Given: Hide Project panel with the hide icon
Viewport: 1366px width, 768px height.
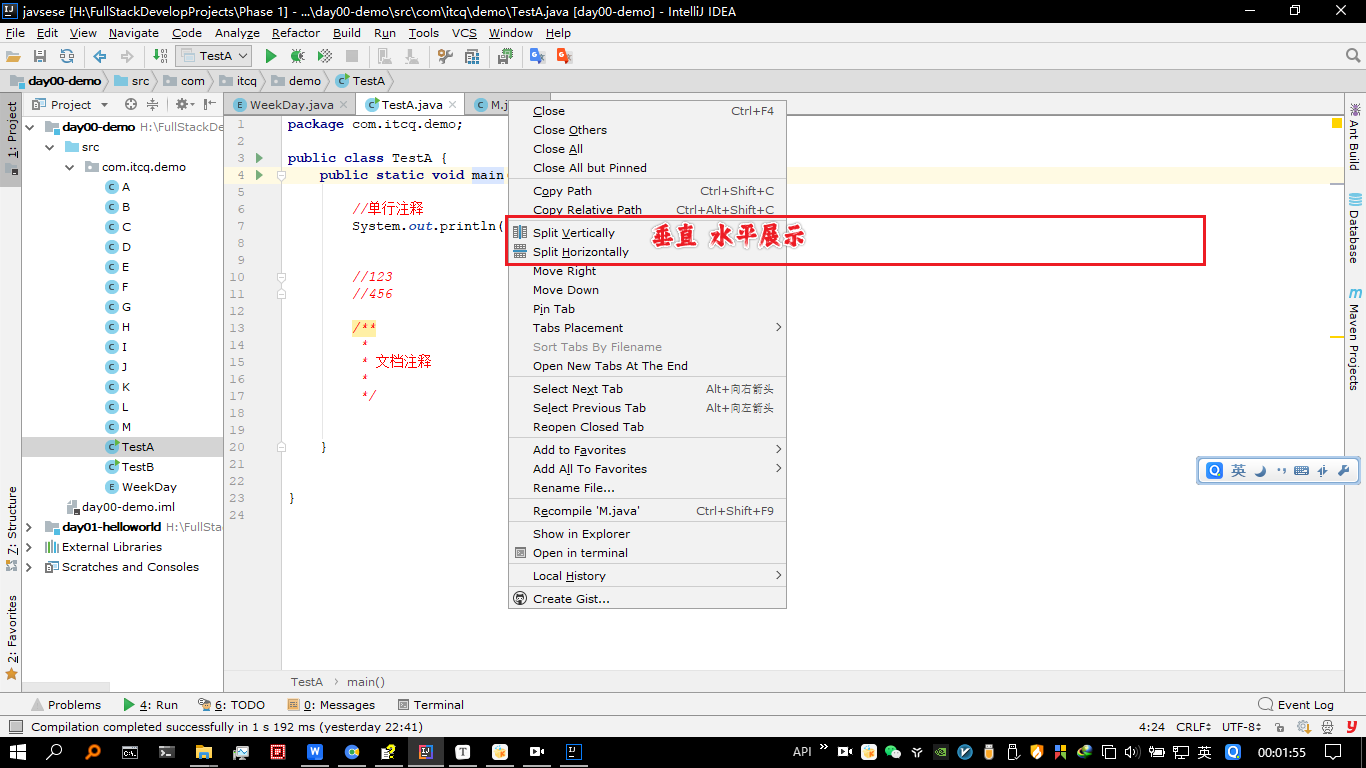Looking at the screenshot, I should [x=210, y=104].
